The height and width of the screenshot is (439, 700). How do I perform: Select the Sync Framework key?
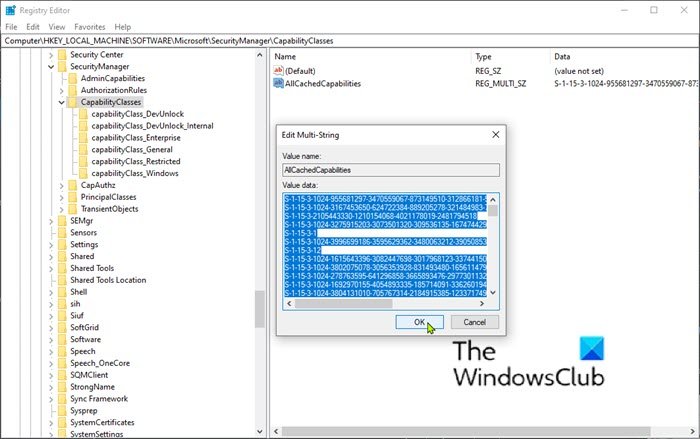click(x=99, y=399)
